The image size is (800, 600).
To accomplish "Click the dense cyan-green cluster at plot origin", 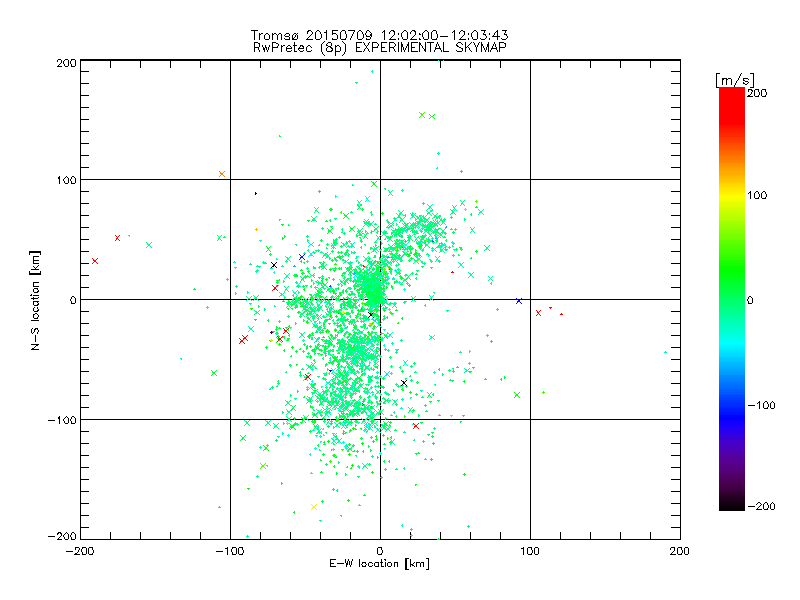I will point(375,290).
